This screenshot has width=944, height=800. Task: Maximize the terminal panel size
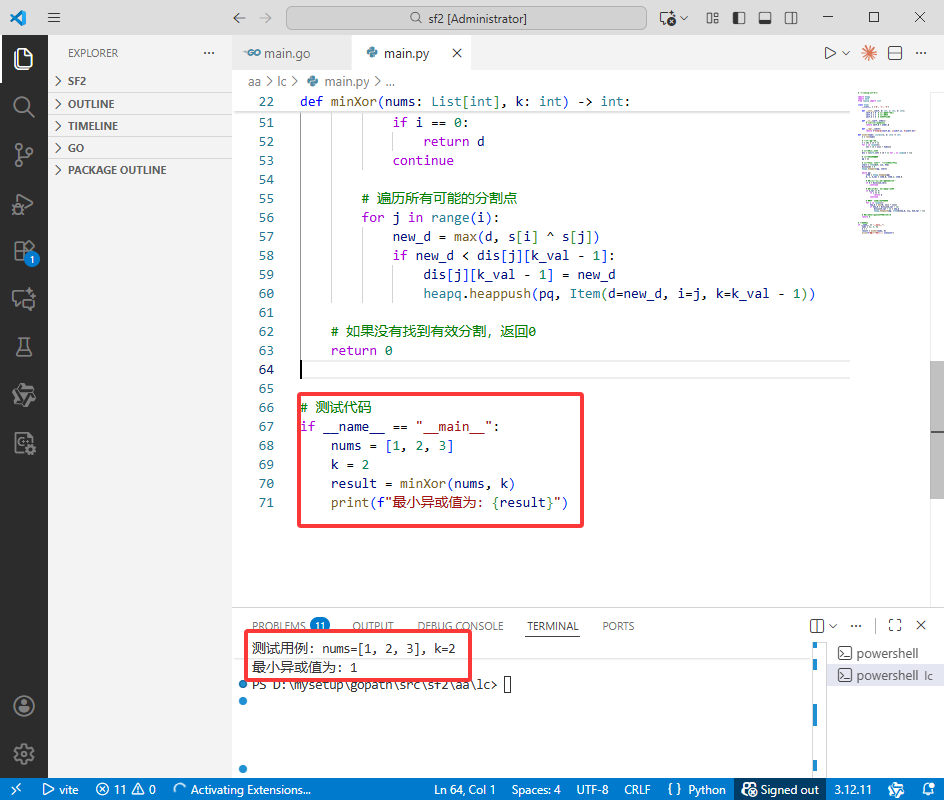(x=895, y=625)
